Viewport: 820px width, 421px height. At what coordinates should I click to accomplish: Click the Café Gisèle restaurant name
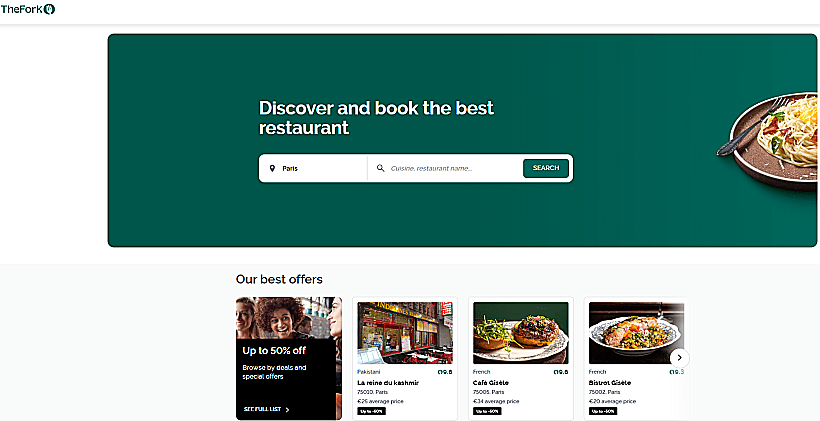click(x=491, y=383)
